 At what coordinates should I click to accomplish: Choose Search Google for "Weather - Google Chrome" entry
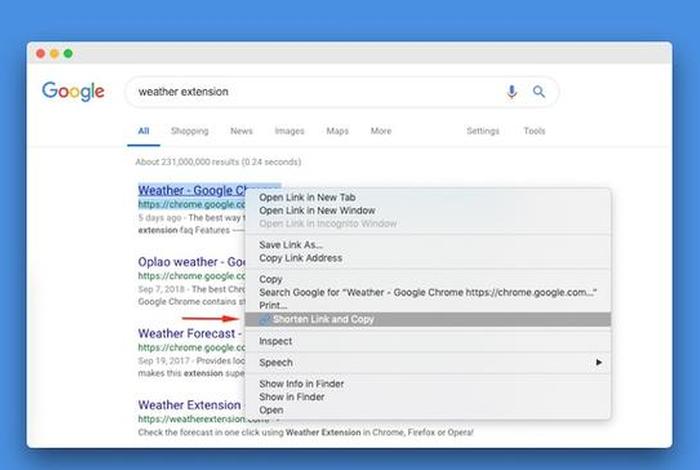point(428,292)
